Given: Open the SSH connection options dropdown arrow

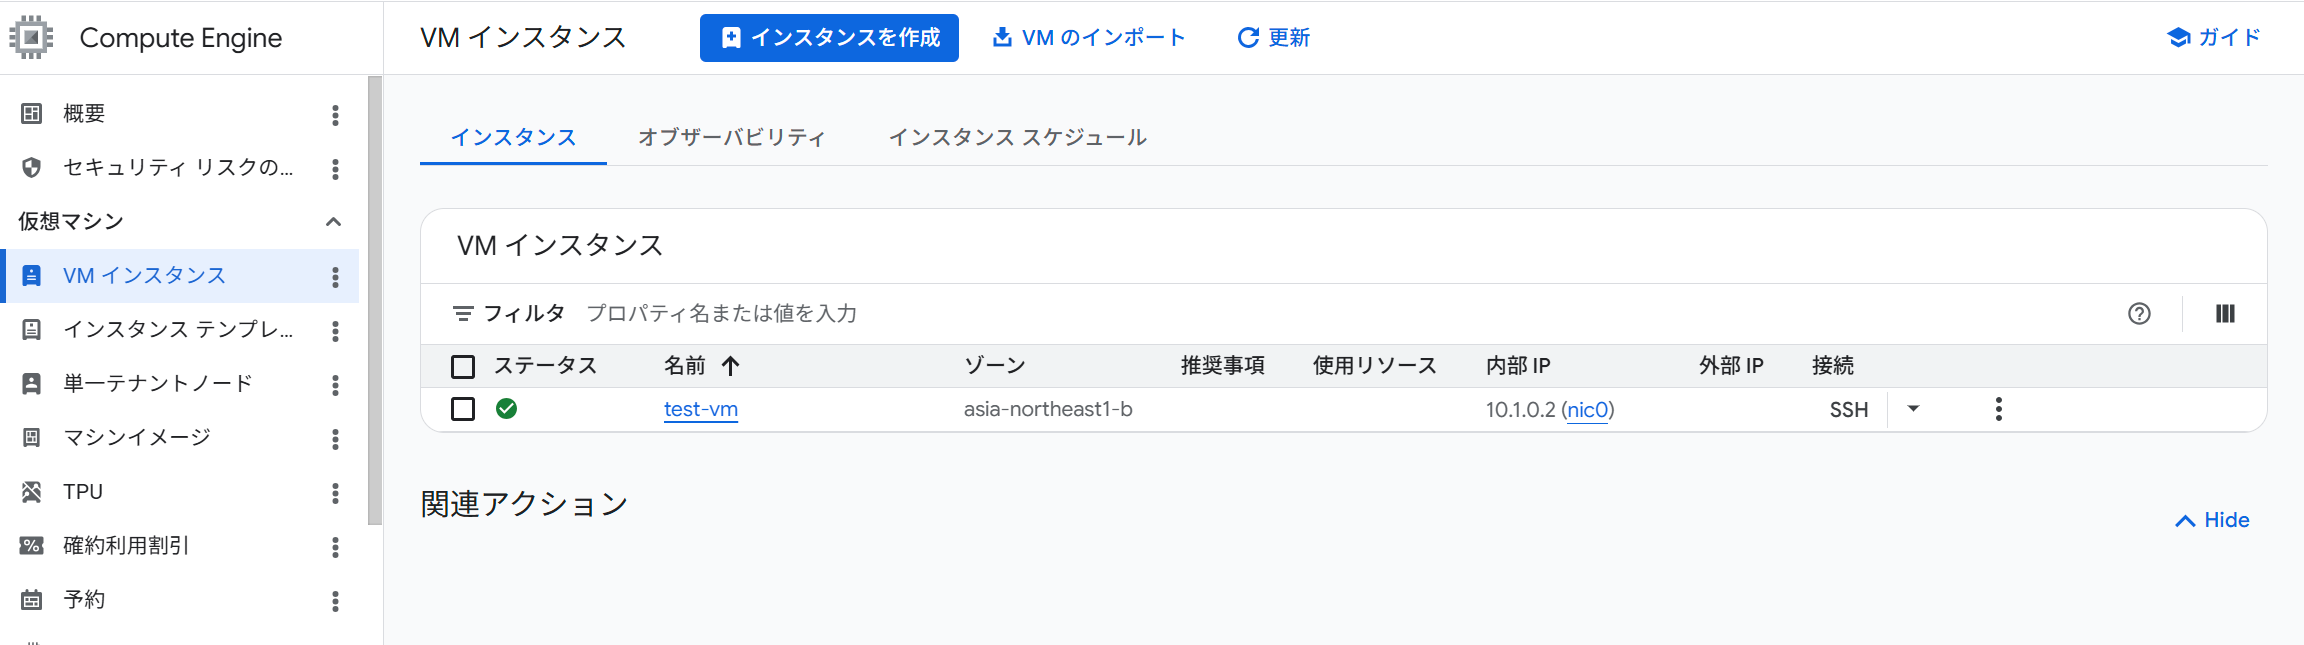Looking at the screenshot, I should (1913, 409).
